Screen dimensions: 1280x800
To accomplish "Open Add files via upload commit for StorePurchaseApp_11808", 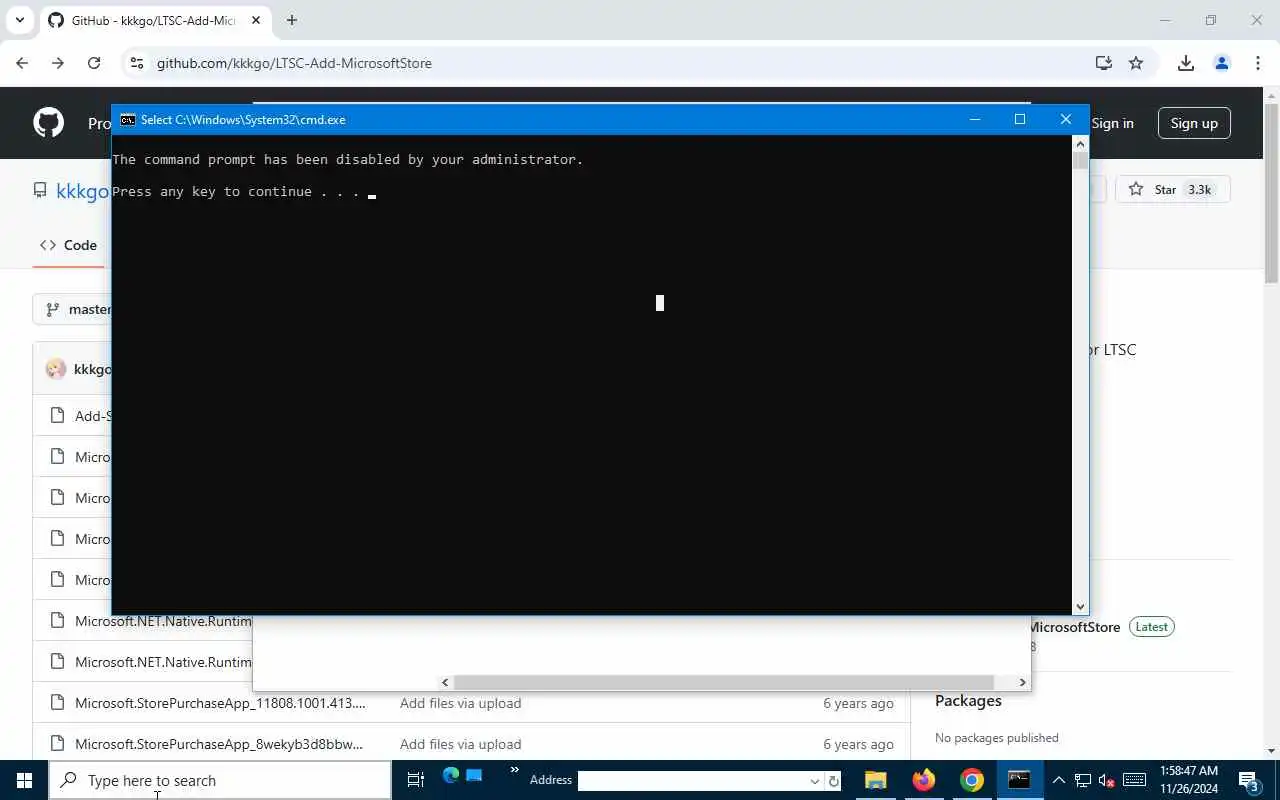I will click(x=460, y=703).
